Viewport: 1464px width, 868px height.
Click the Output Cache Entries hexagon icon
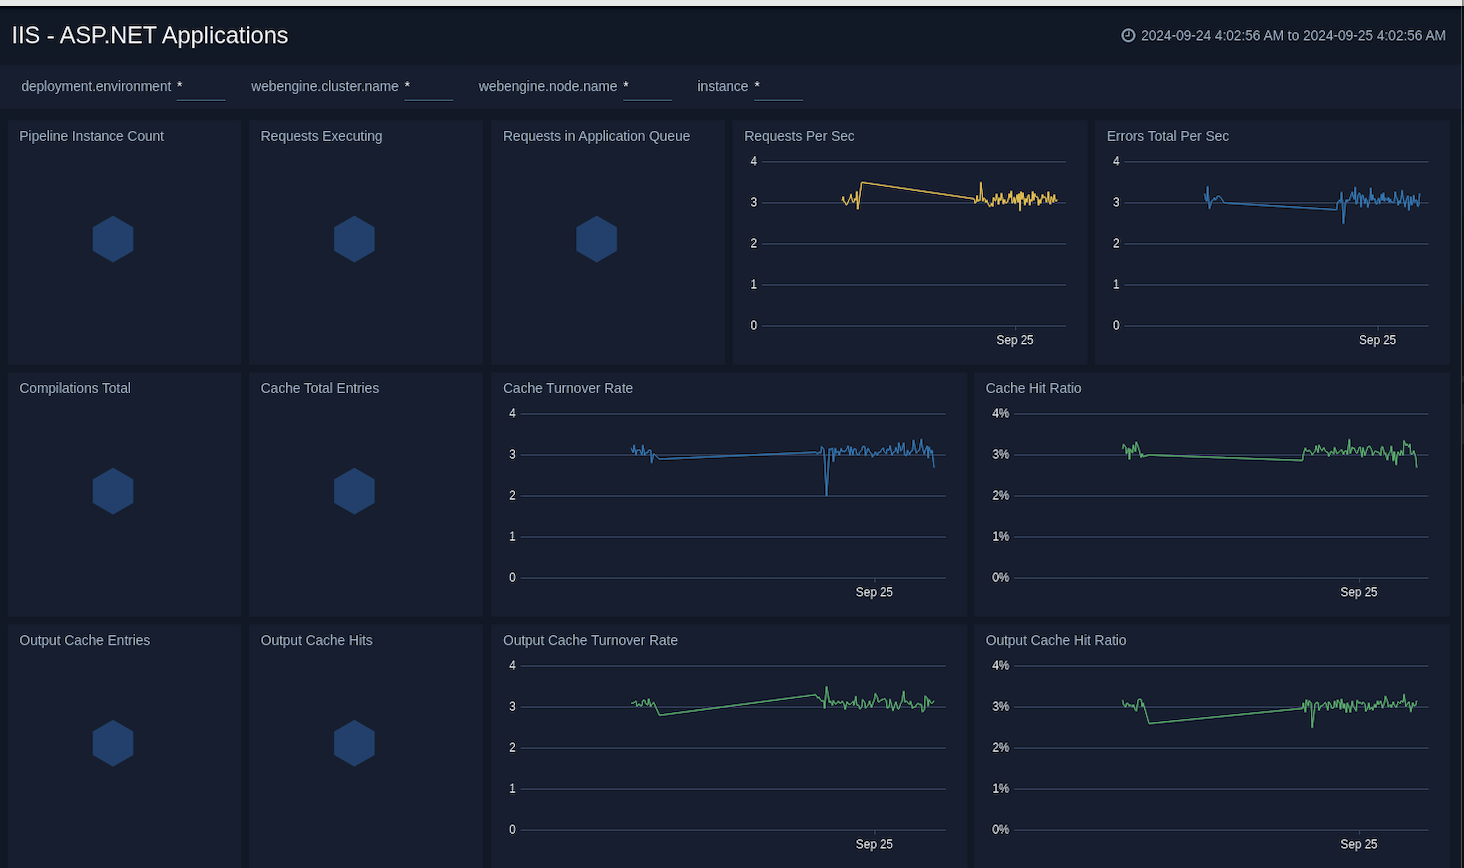[x=113, y=743]
